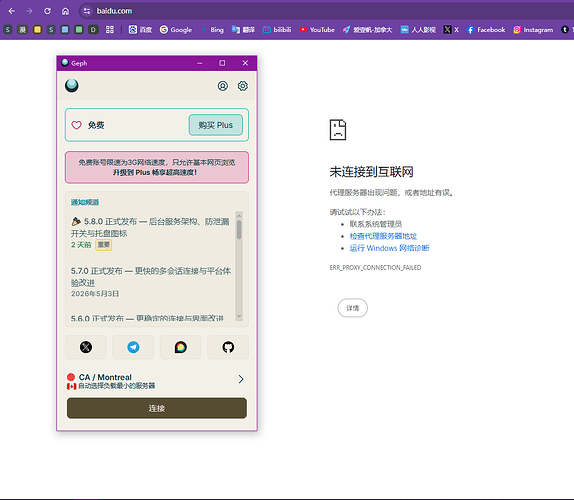Open Geph account profile icon
The height and width of the screenshot is (500, 574).
(223, 86)
